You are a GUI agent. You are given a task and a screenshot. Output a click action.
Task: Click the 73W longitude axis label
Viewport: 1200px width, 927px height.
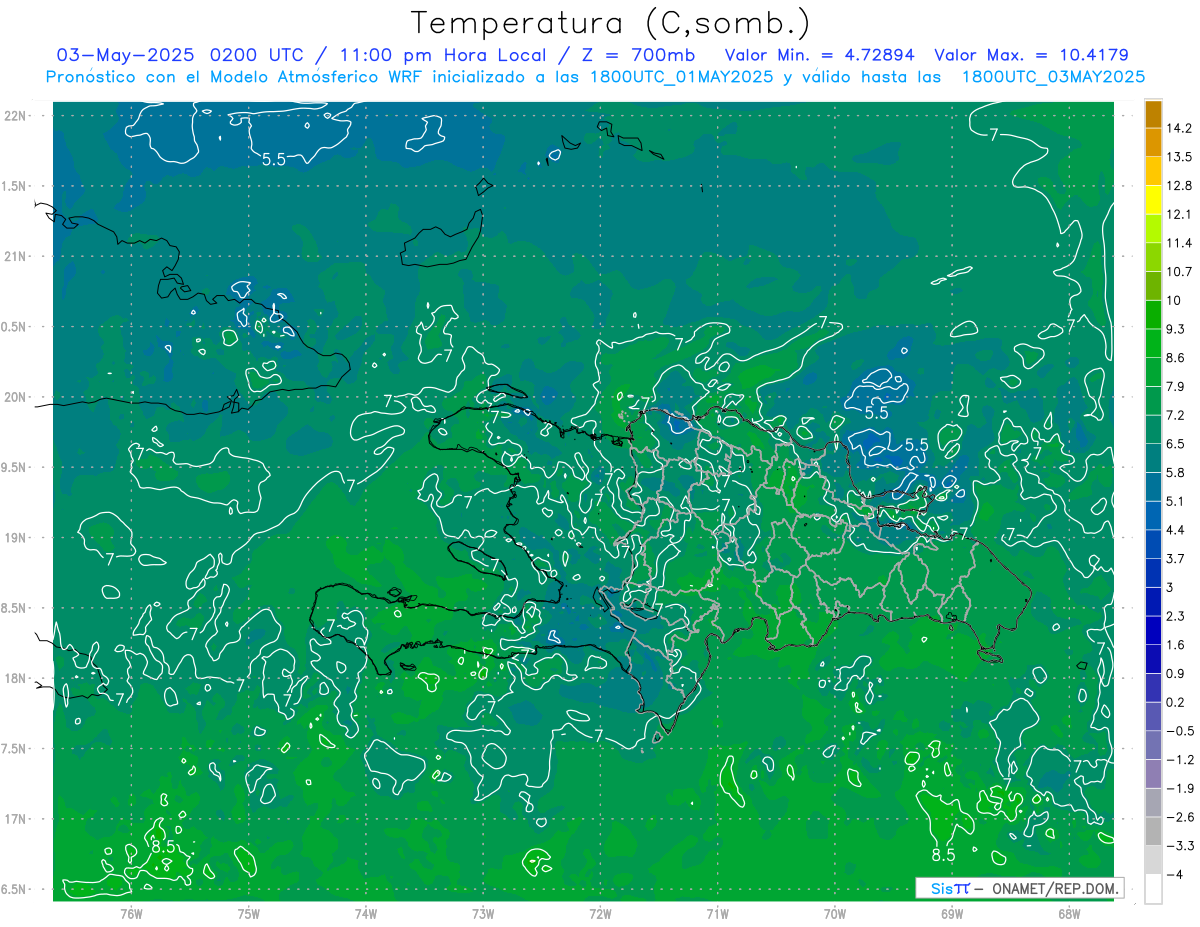483,913
